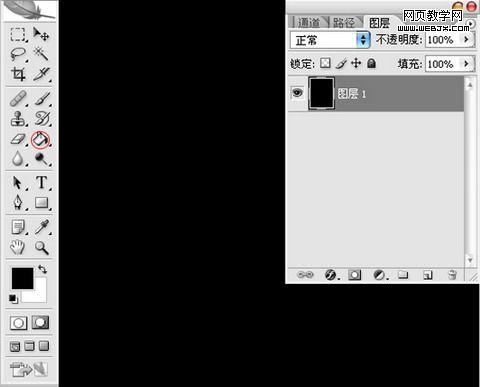This screenshot has width=480, height=387.
Task: Select the Hand tool
Action: [18, 247]
